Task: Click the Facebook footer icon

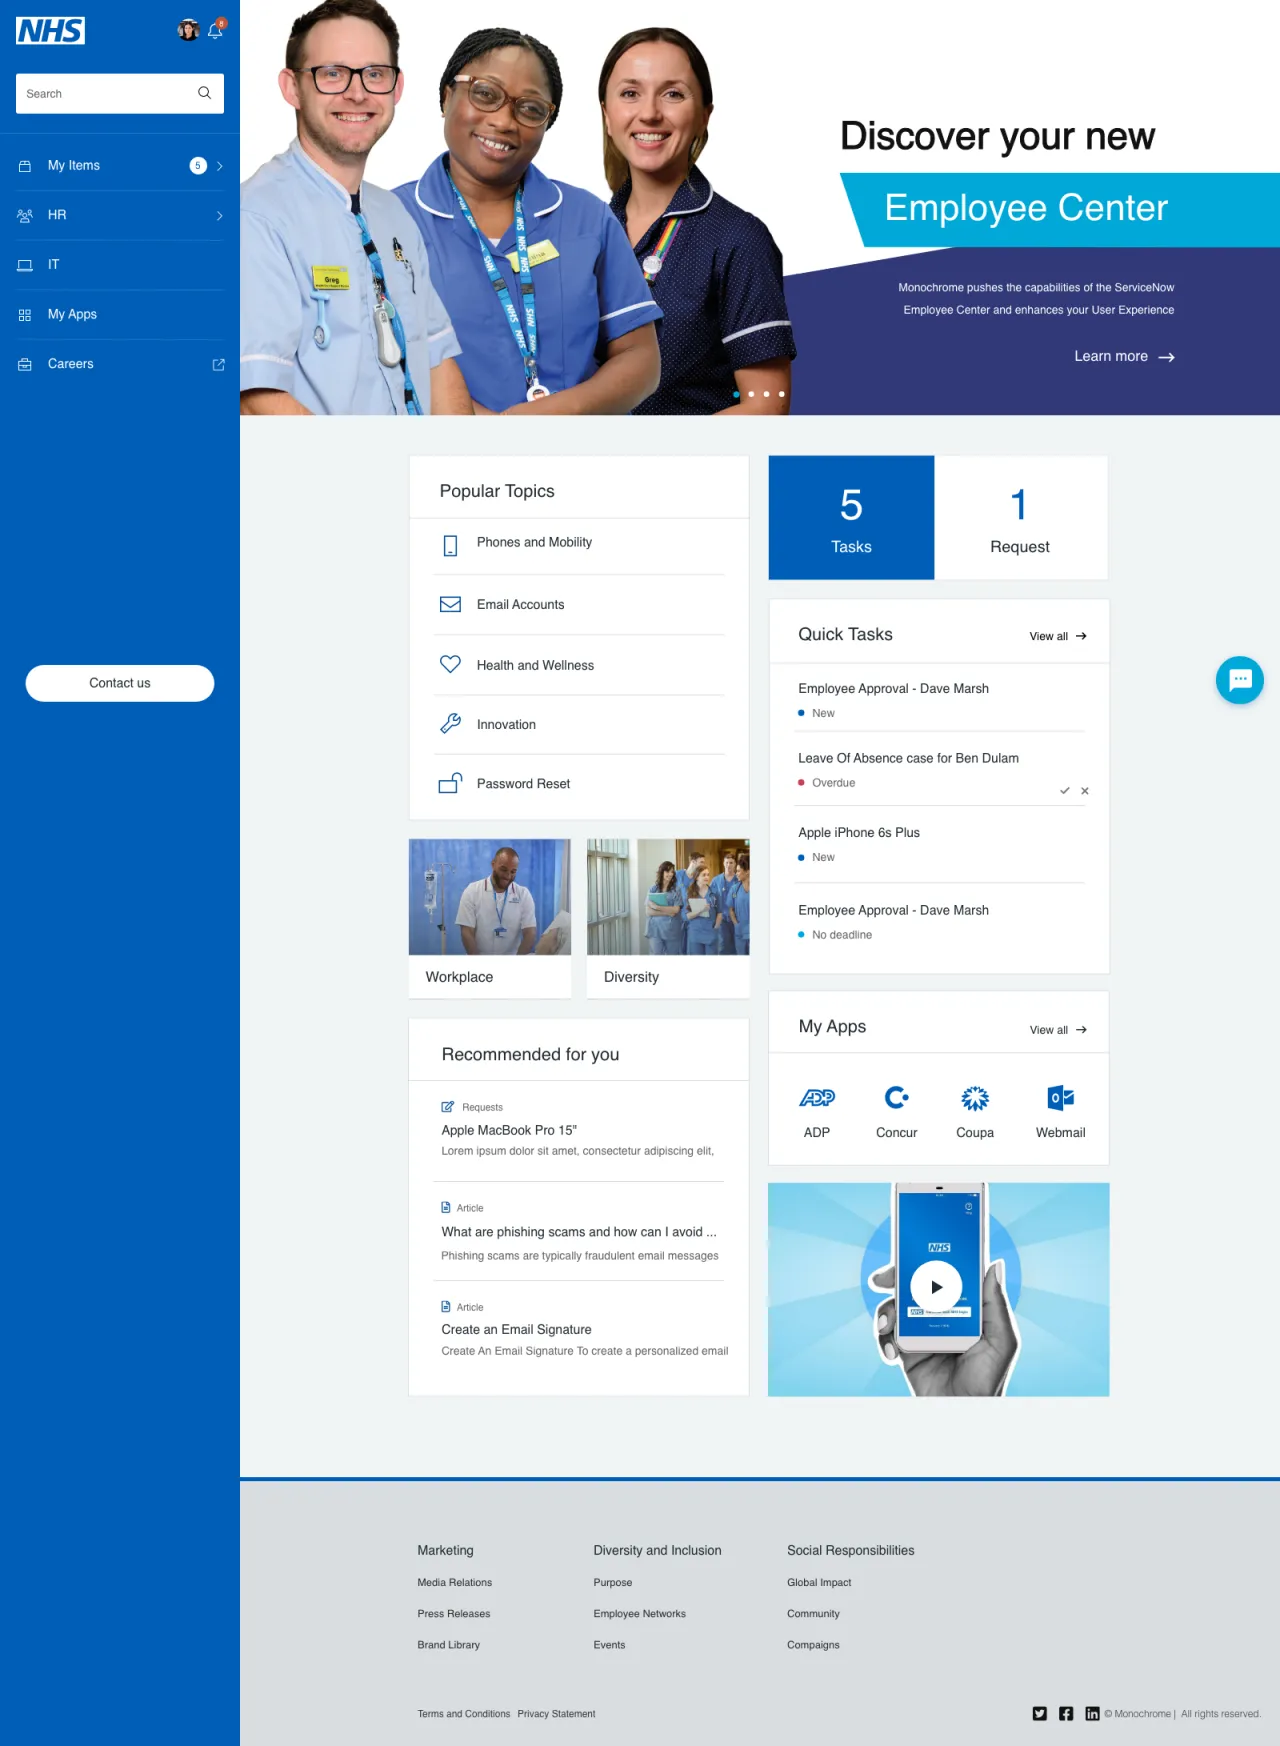Action: (1066, 1714)
